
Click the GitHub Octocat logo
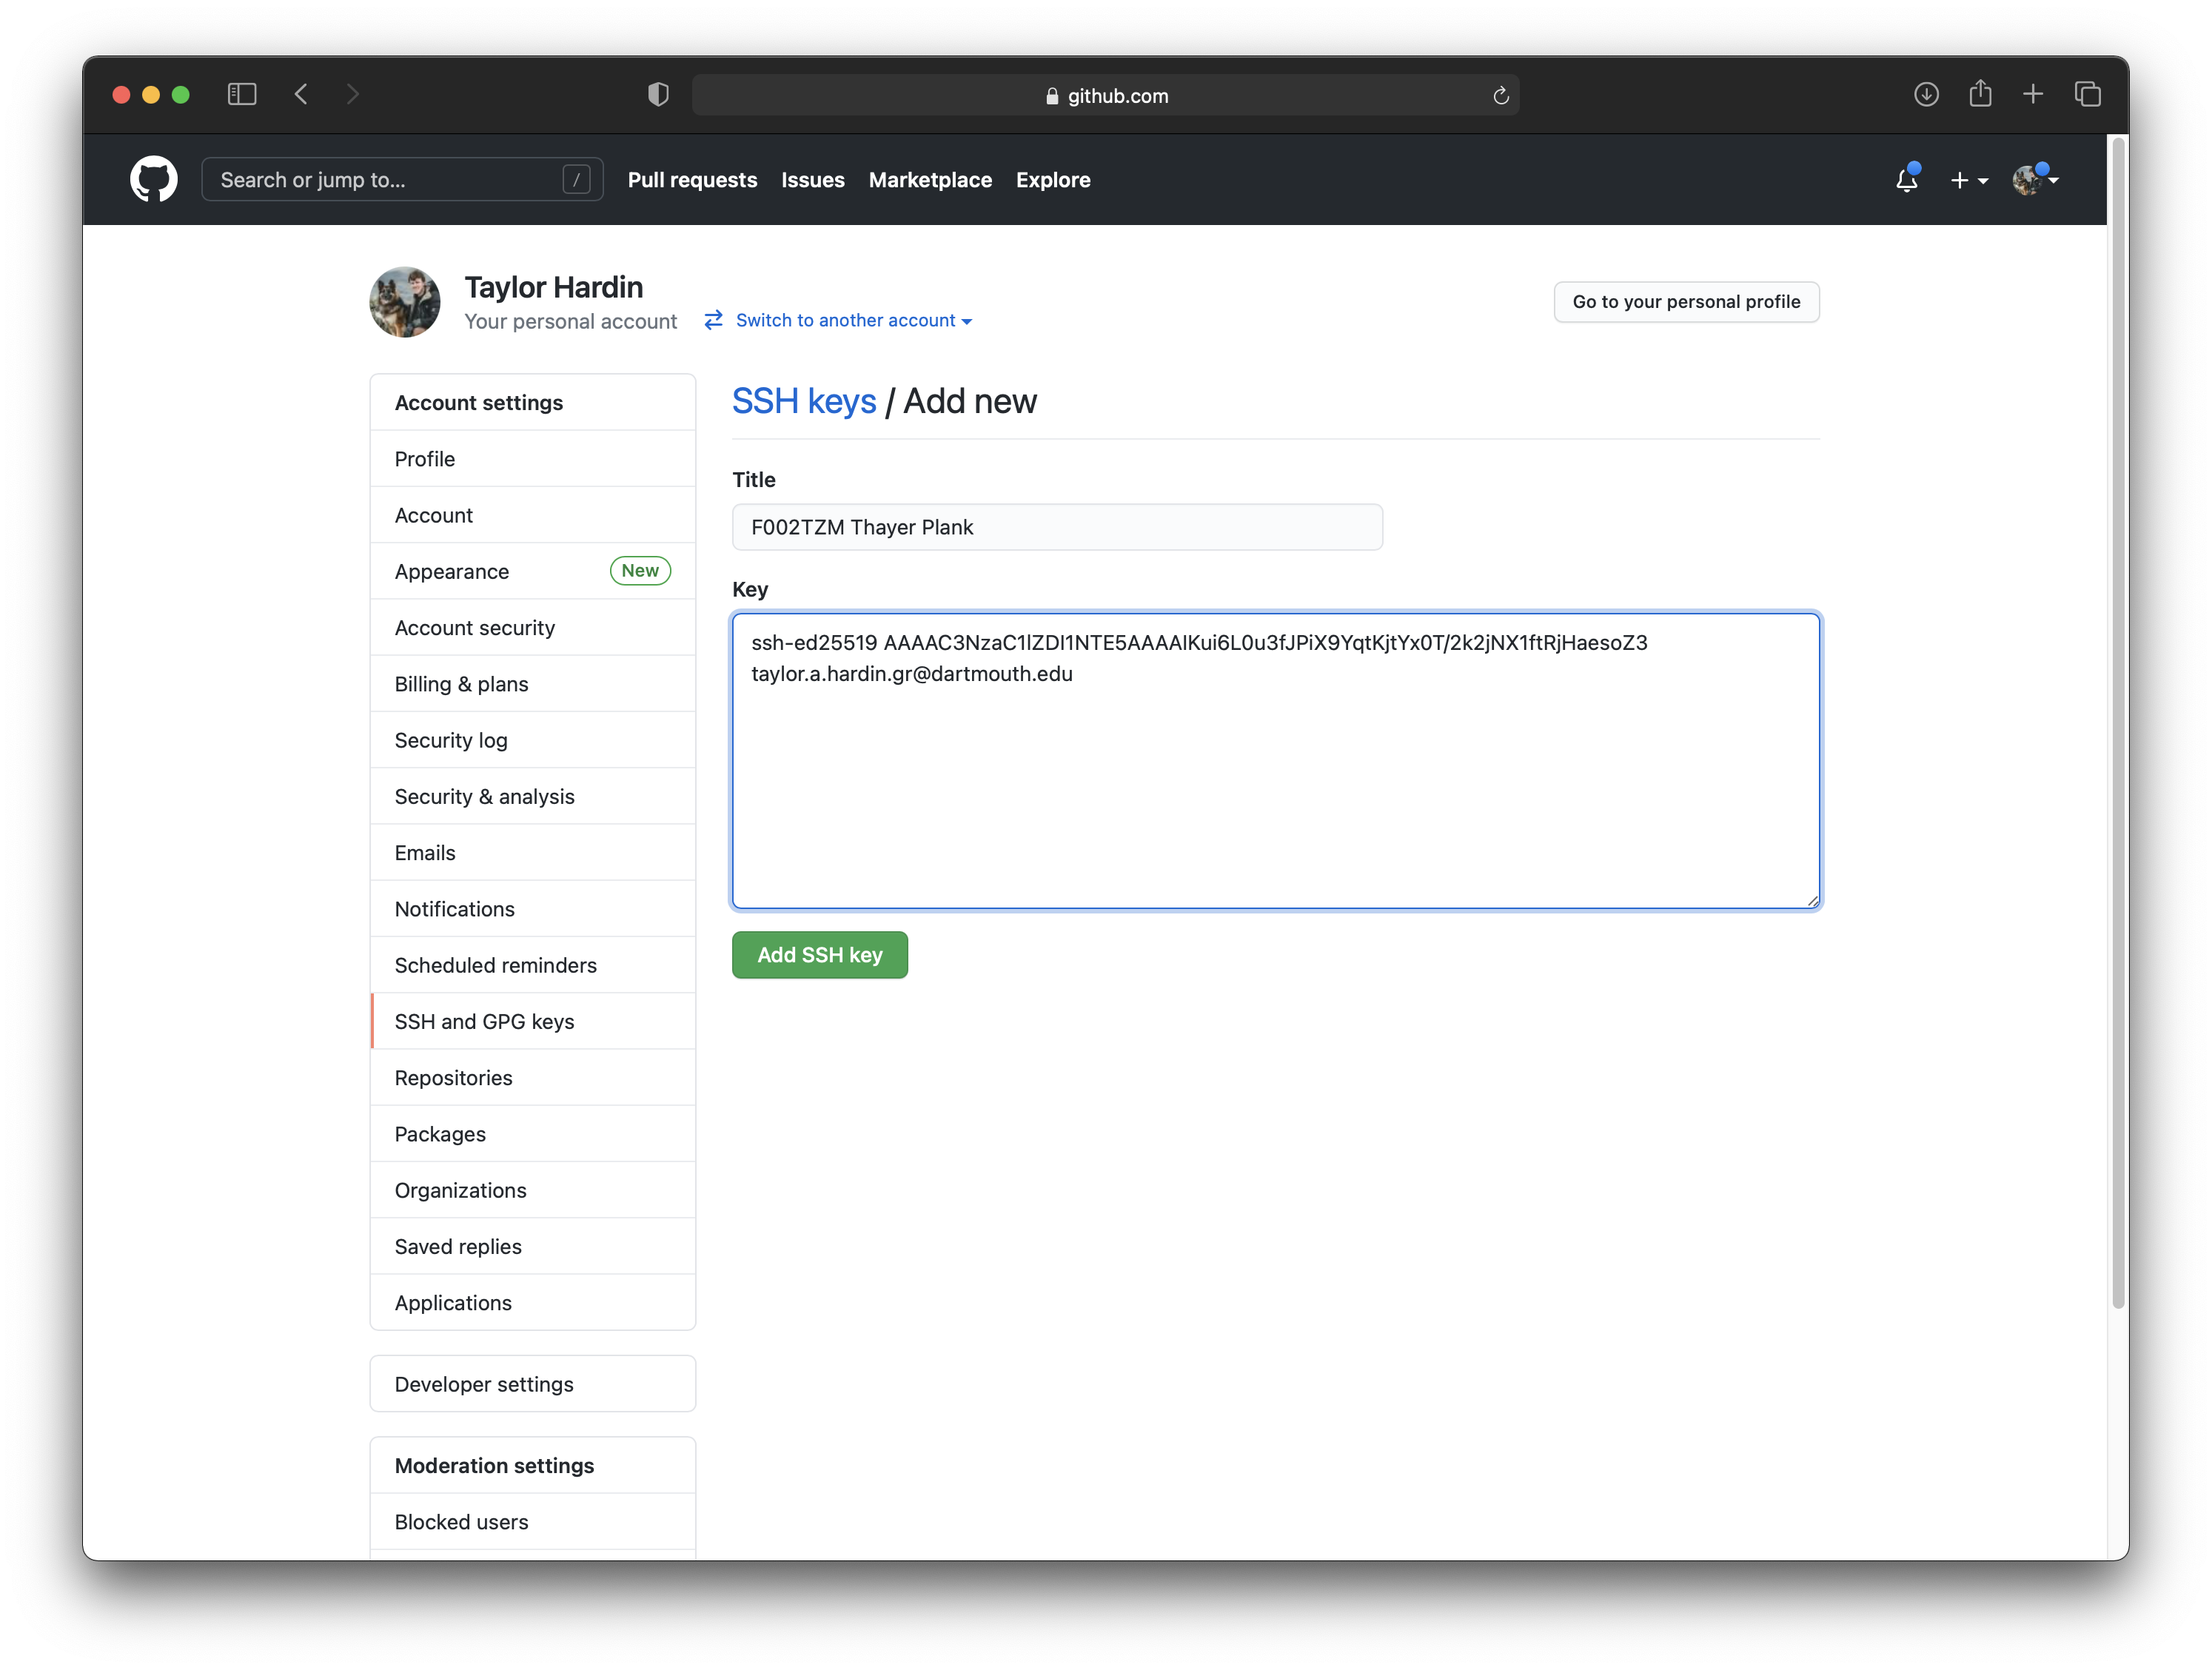pyautogui.click(x=153, y=180)
